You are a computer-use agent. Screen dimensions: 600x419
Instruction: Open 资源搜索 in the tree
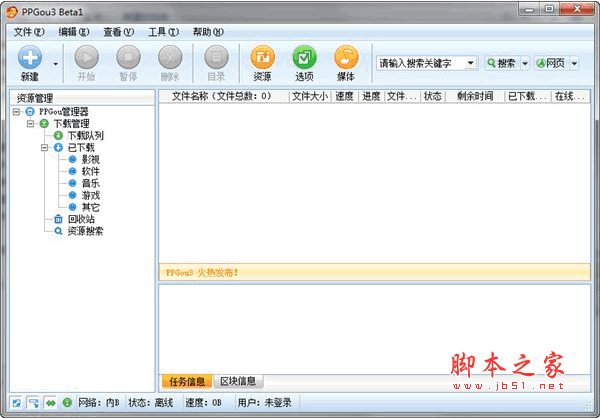coord(85,231)
